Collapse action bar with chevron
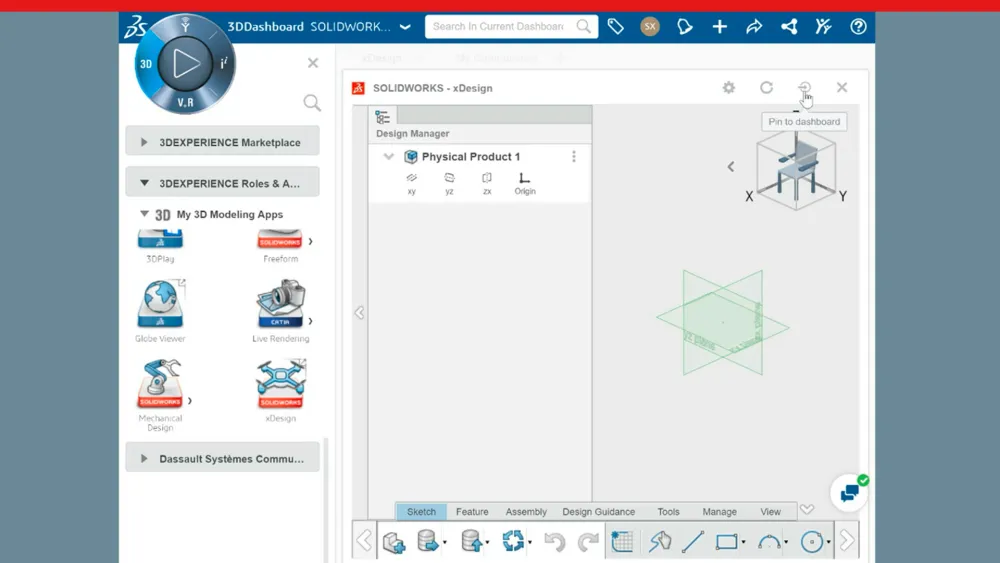The height and width of the screenshot is (563, 1000). (x=807, y=509)
